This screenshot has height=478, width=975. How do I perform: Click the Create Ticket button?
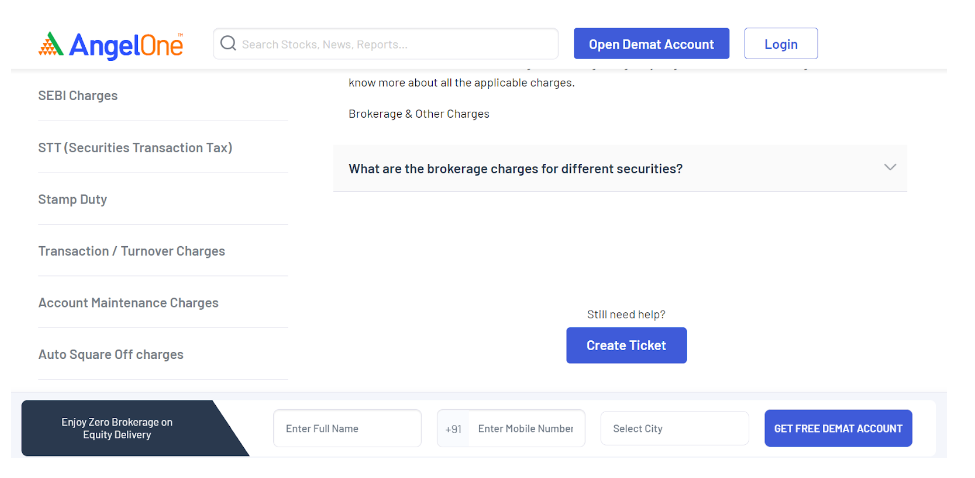click(626, 345)
